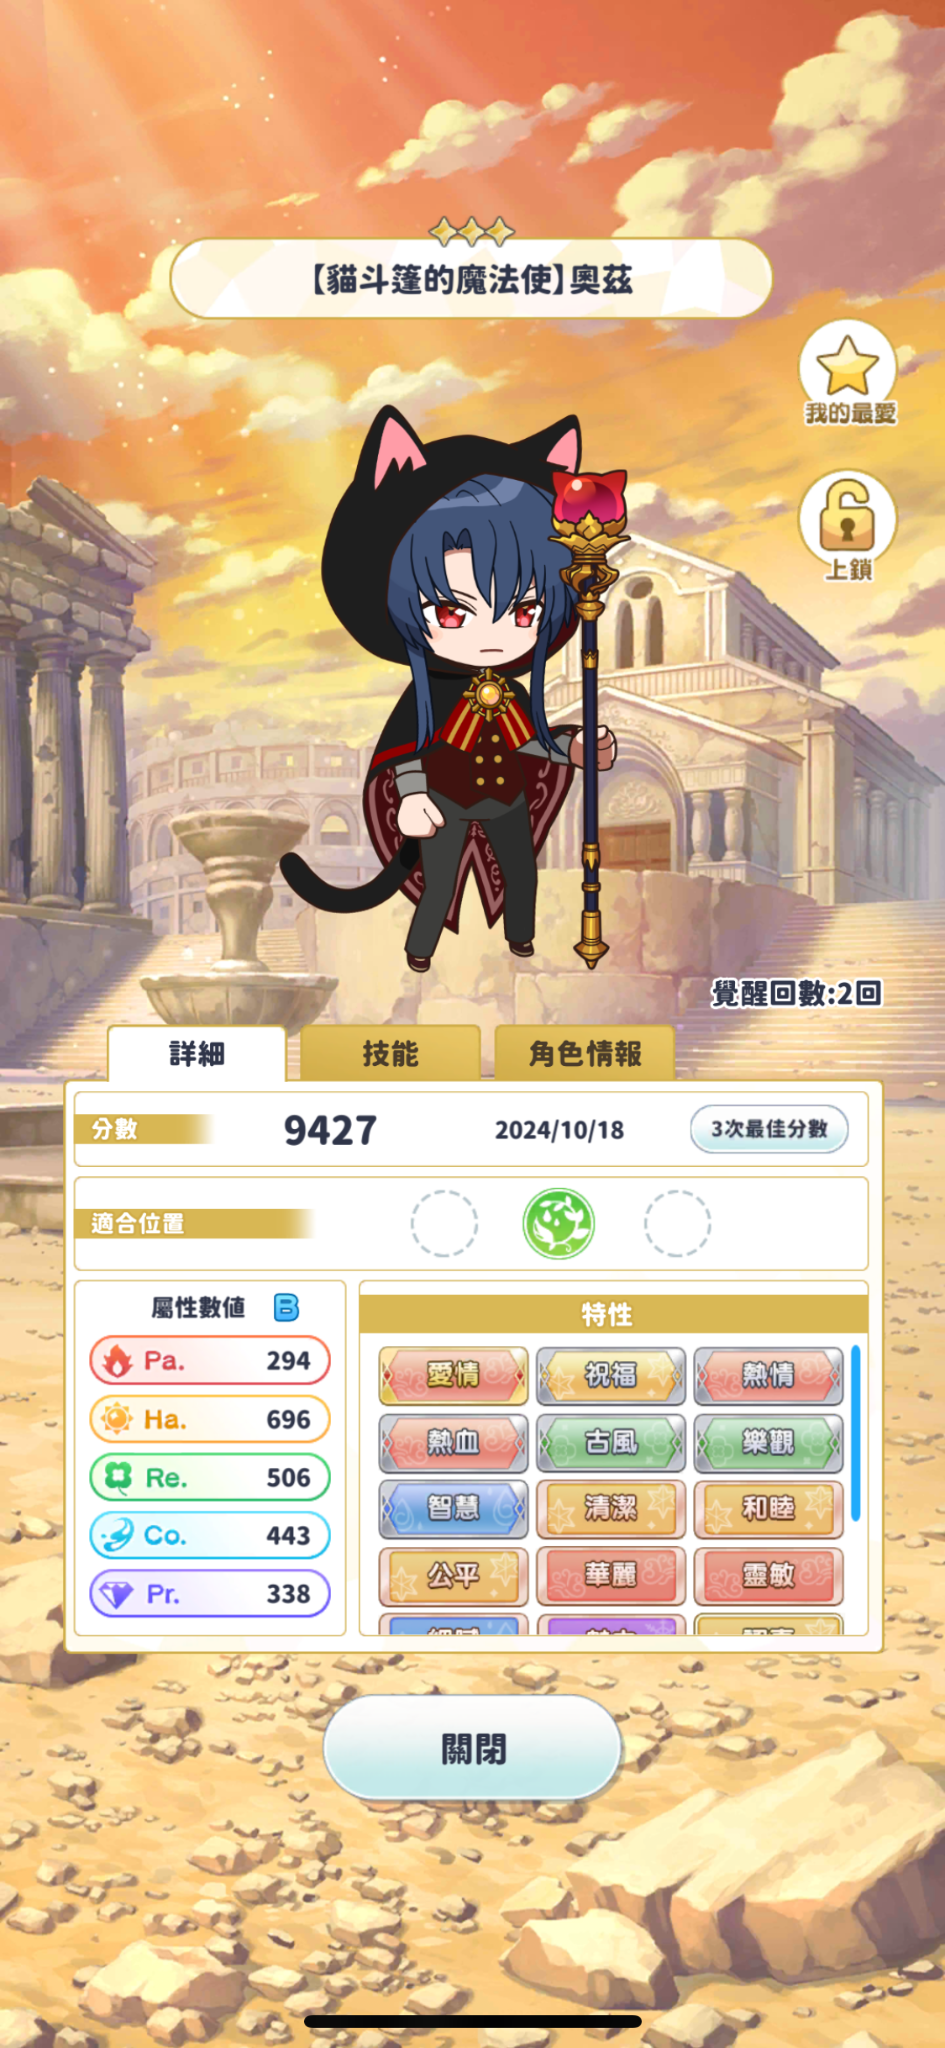Click the Ha. sun stat icon

pyautogui.click(x=118, y=1418)
